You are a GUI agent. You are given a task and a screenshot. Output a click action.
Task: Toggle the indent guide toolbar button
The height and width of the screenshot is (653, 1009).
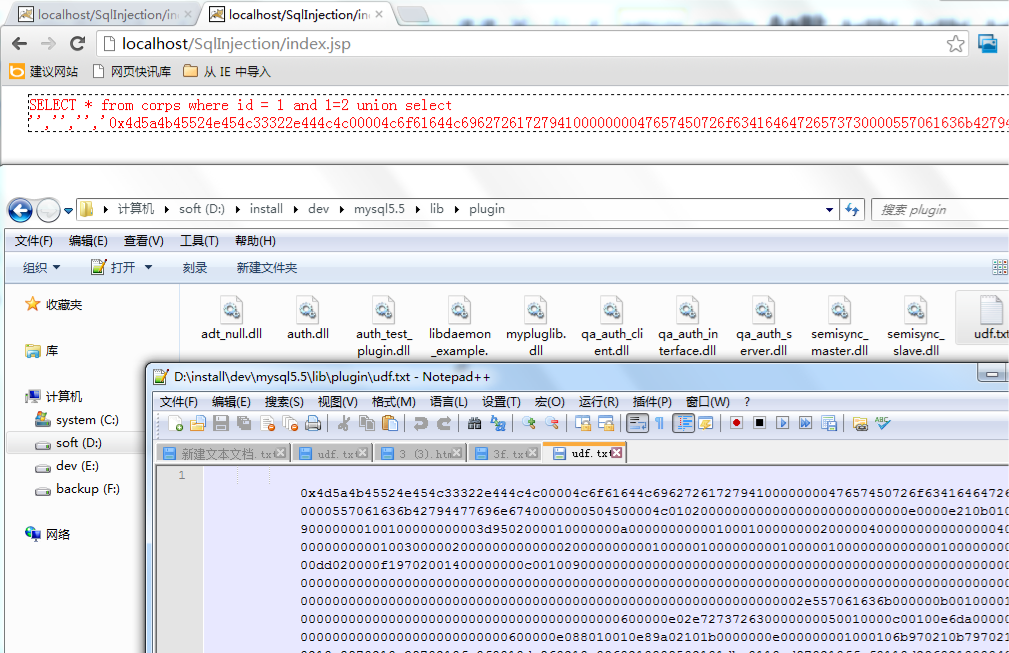(684, 424)
